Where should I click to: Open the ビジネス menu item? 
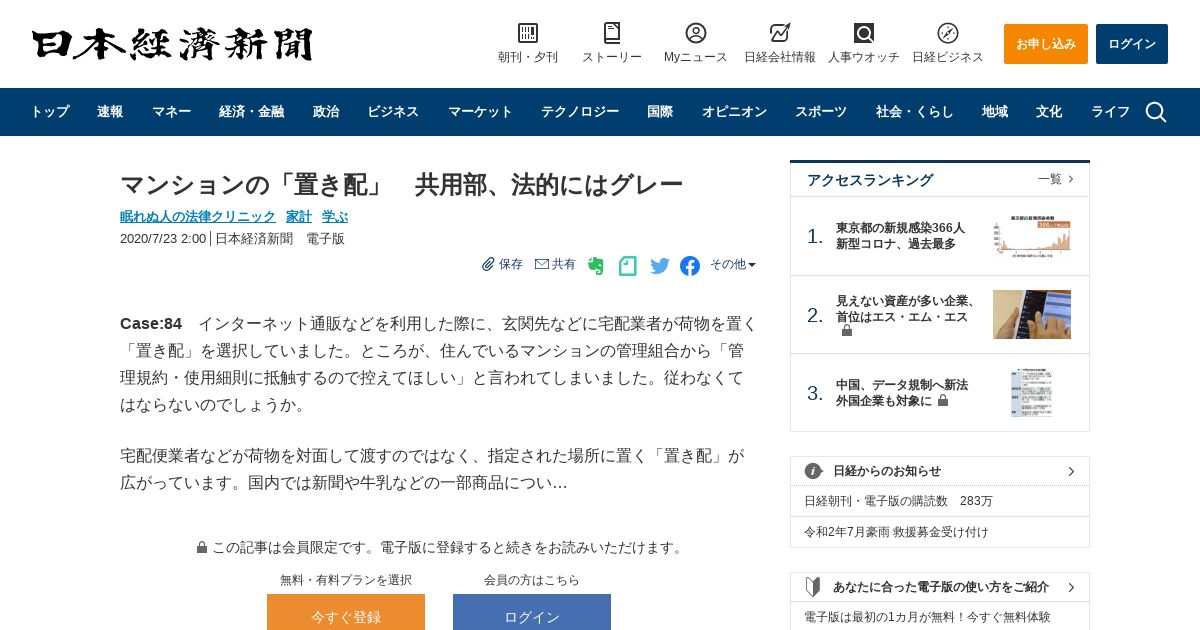(393, 112)
